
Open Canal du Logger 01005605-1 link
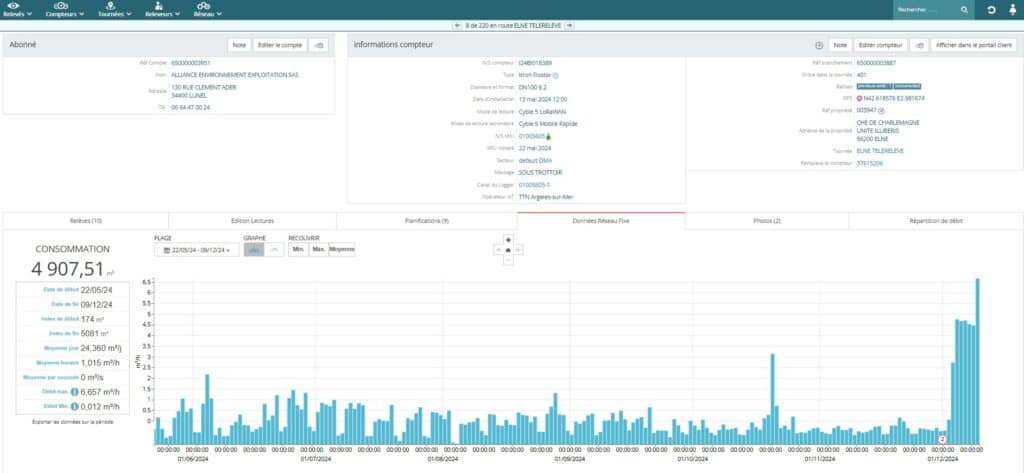coord(536,184)
